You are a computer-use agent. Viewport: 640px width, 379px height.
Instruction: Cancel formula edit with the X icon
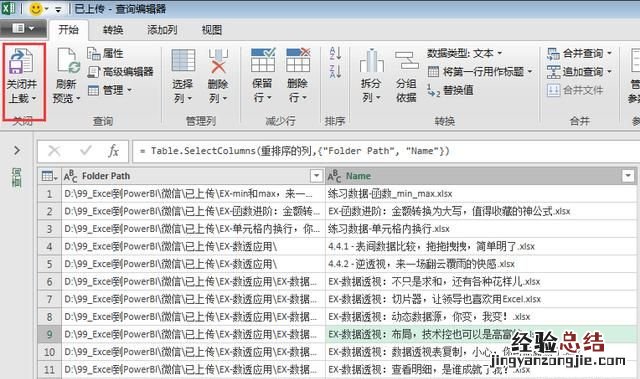54,151
